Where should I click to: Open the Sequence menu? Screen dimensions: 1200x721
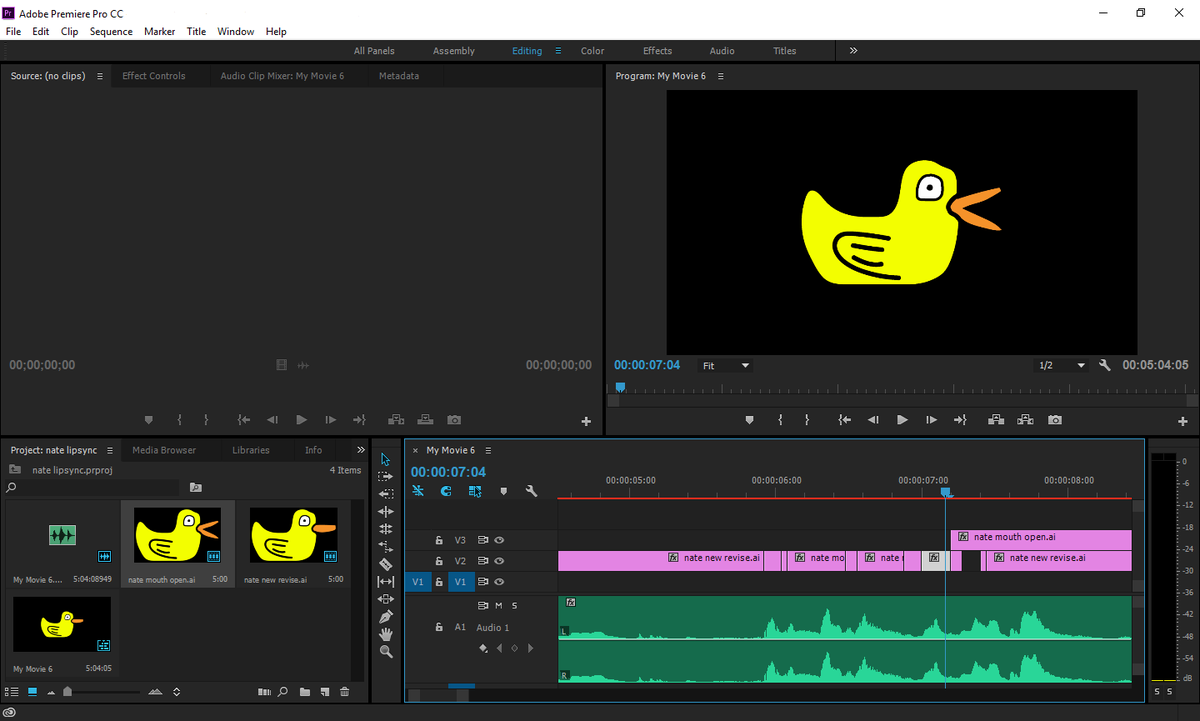111,31
